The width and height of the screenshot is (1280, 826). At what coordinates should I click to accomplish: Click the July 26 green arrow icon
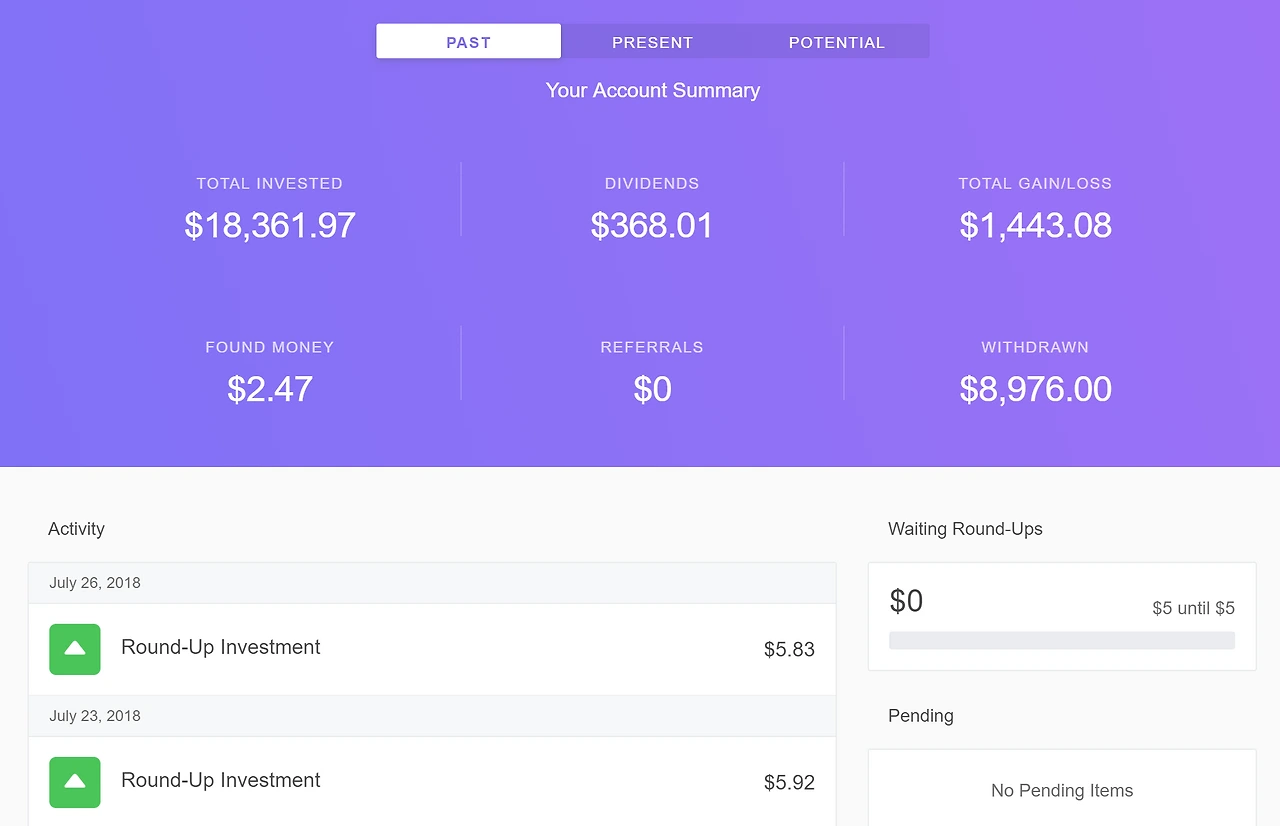(x=75, y=649)
